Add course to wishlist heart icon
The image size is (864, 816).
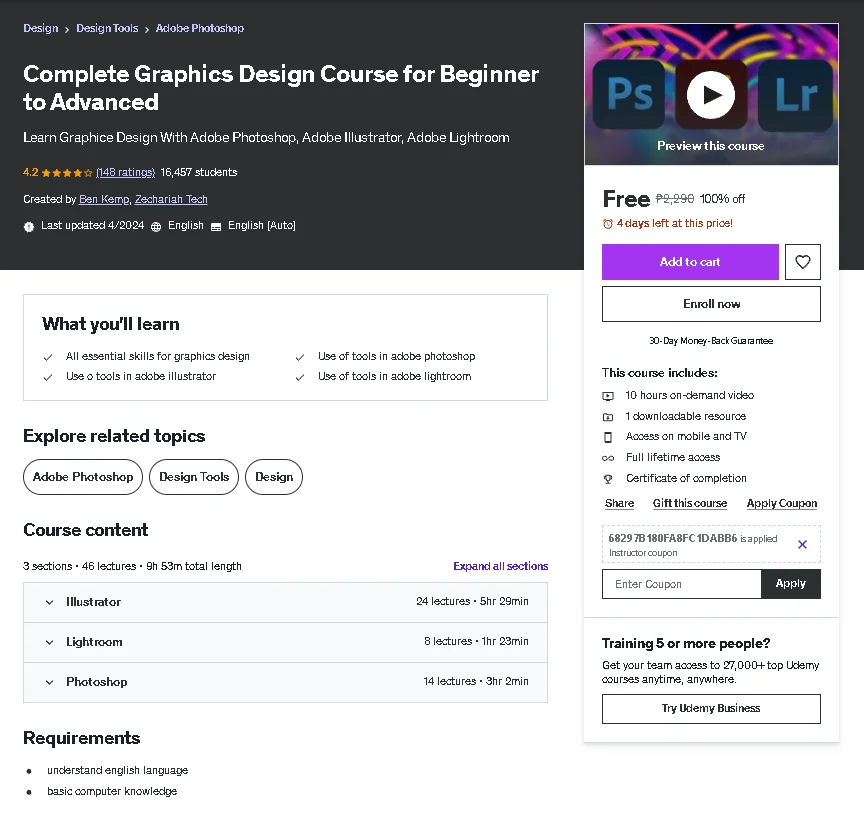[802, 262]
